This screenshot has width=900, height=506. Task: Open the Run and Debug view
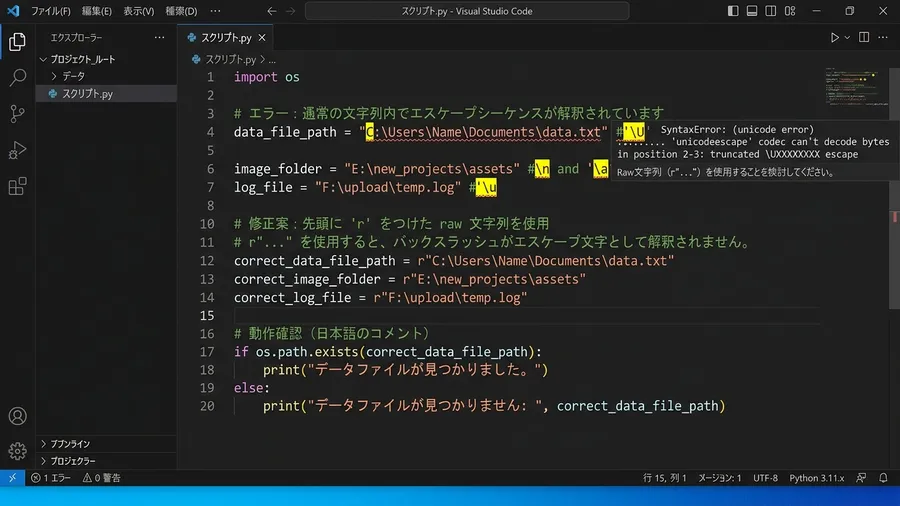[x=17, y=150]
